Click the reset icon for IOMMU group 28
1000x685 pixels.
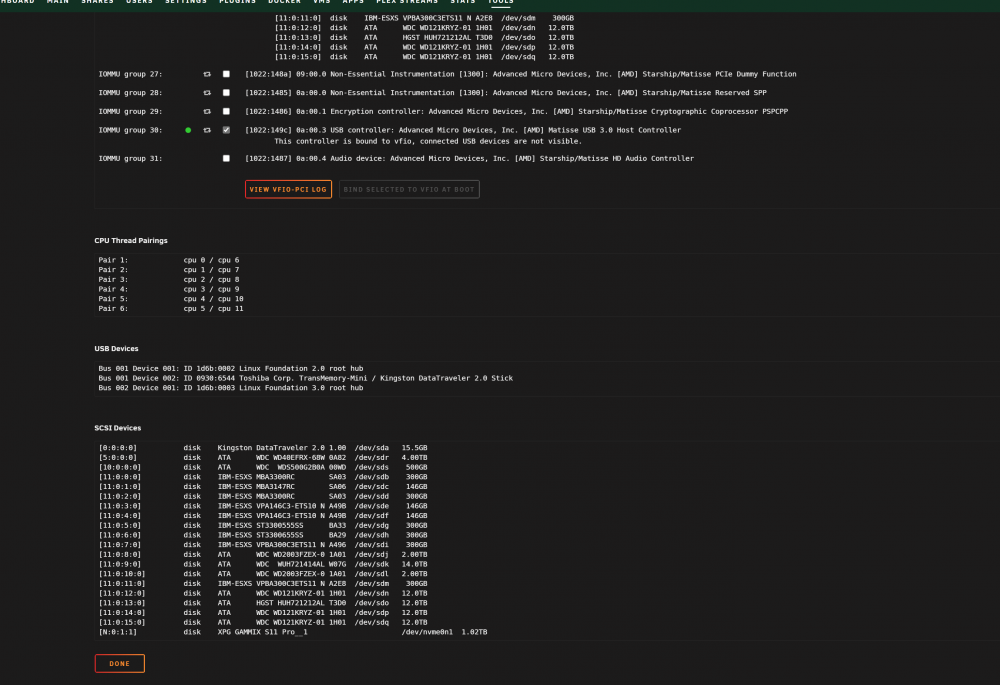pyautogui.click(x=207, y=92)
